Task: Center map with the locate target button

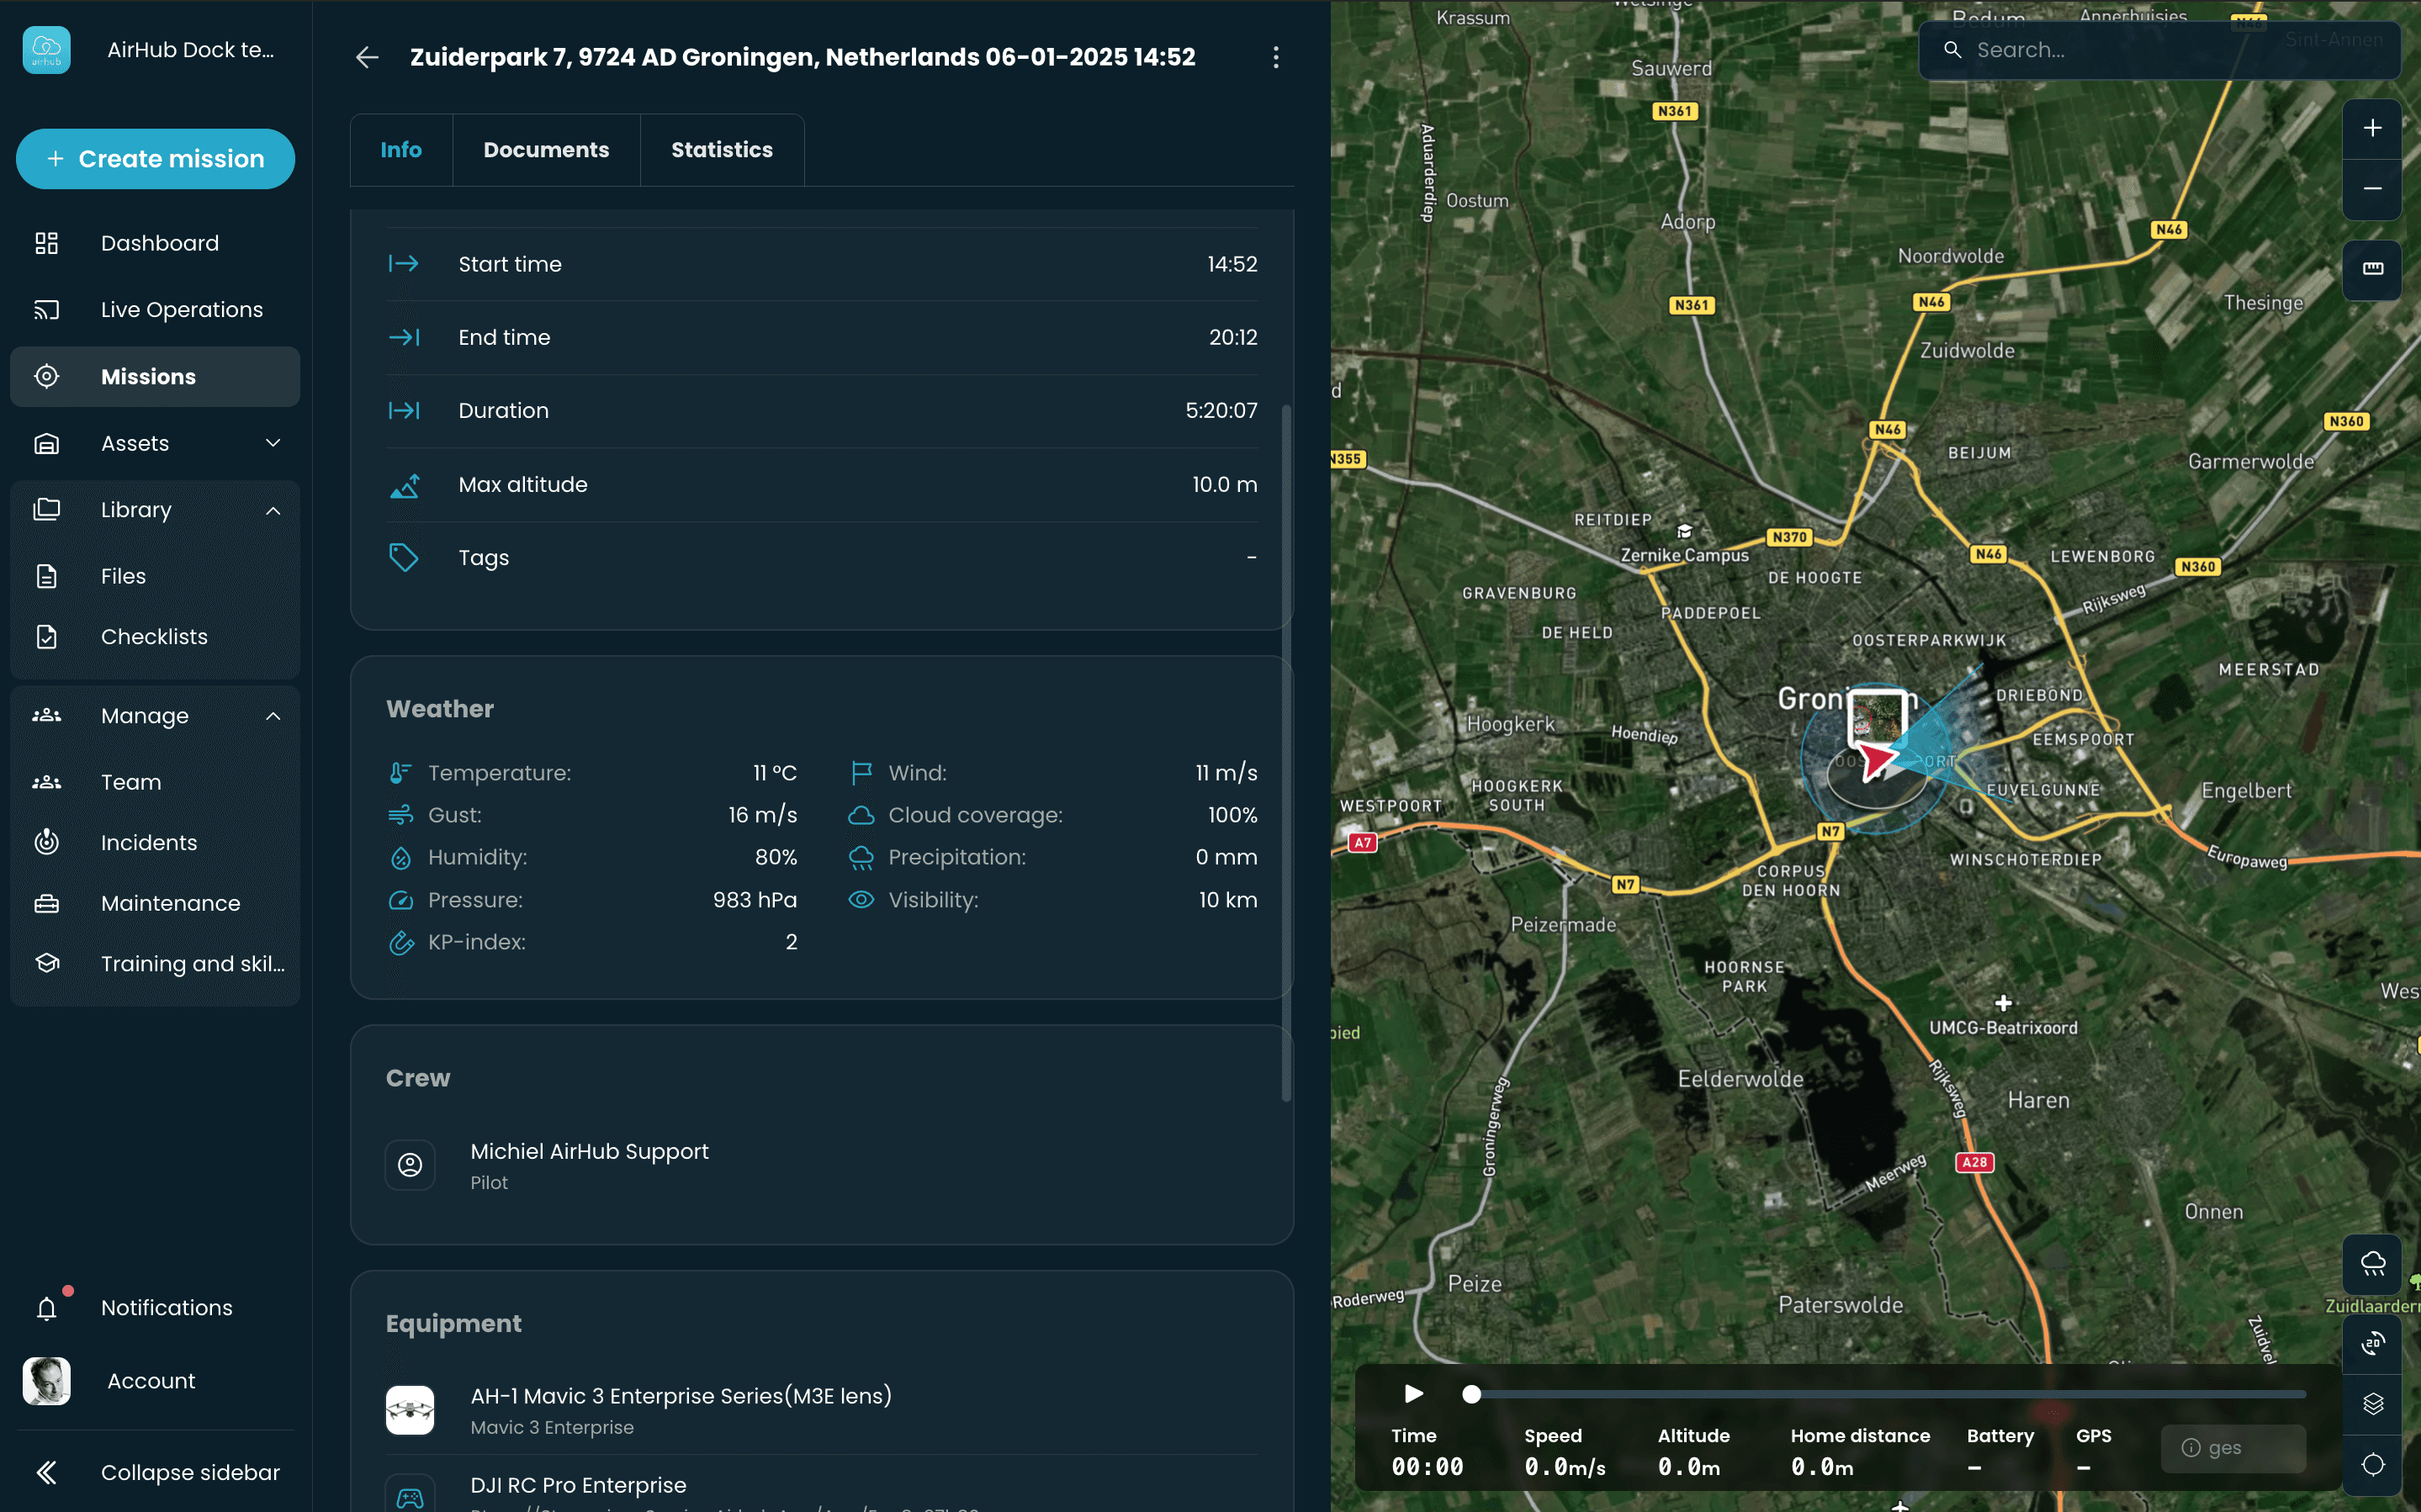Action: pyautogui.click(x=2372, y=1465)
